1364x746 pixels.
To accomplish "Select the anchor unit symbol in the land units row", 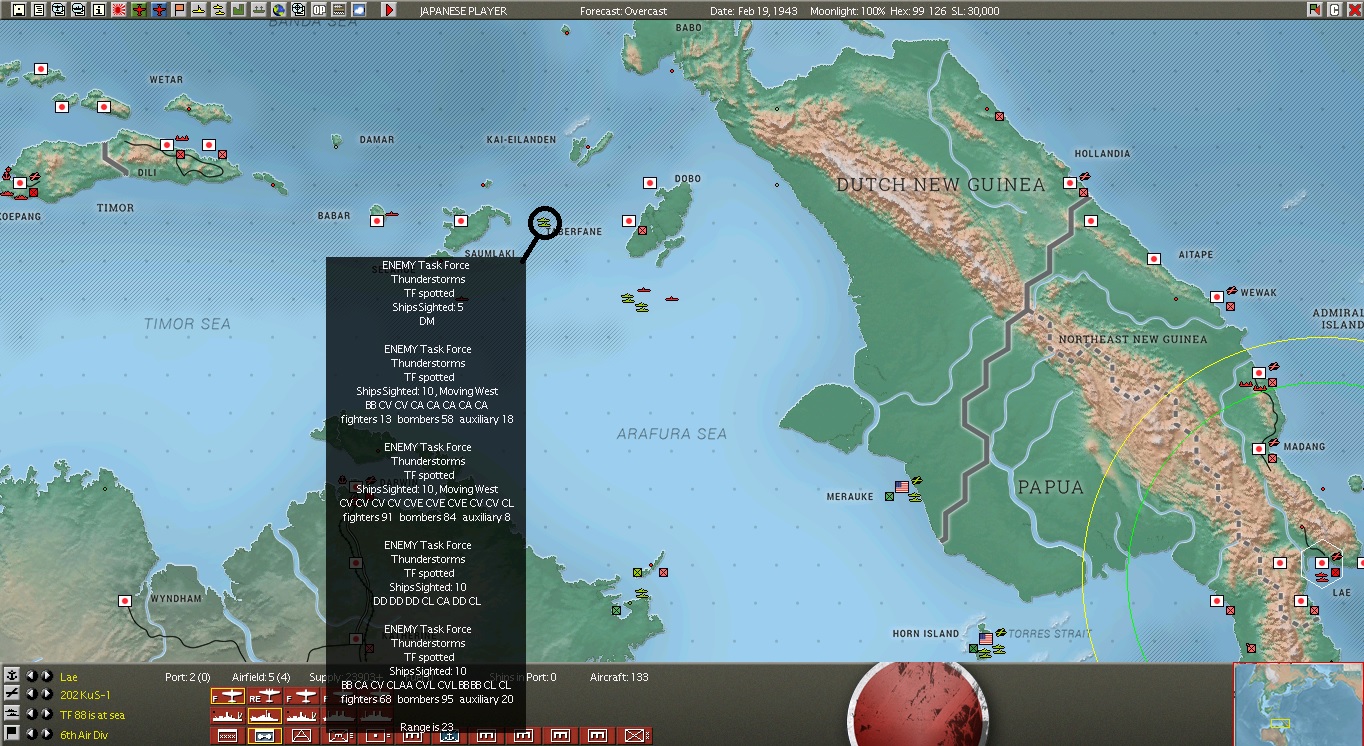I will 449,736.
